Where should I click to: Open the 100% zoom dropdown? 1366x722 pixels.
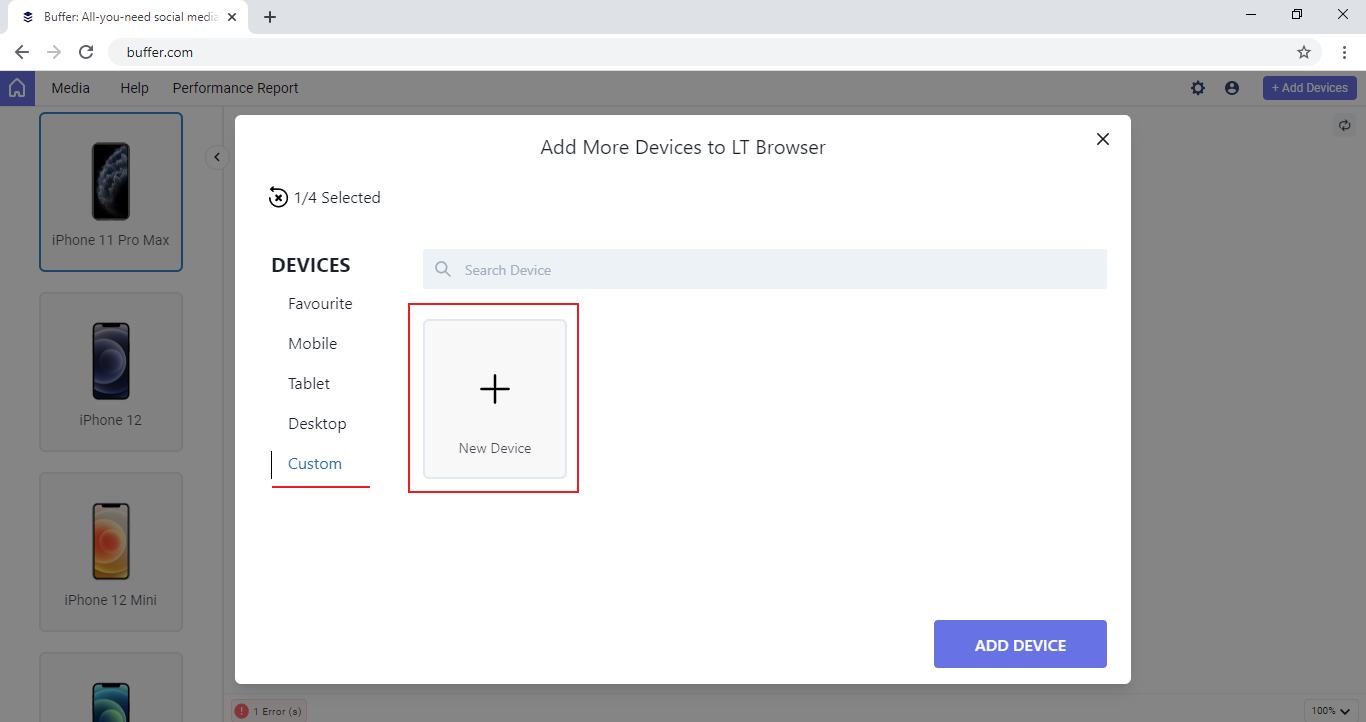pos(1332,711)
